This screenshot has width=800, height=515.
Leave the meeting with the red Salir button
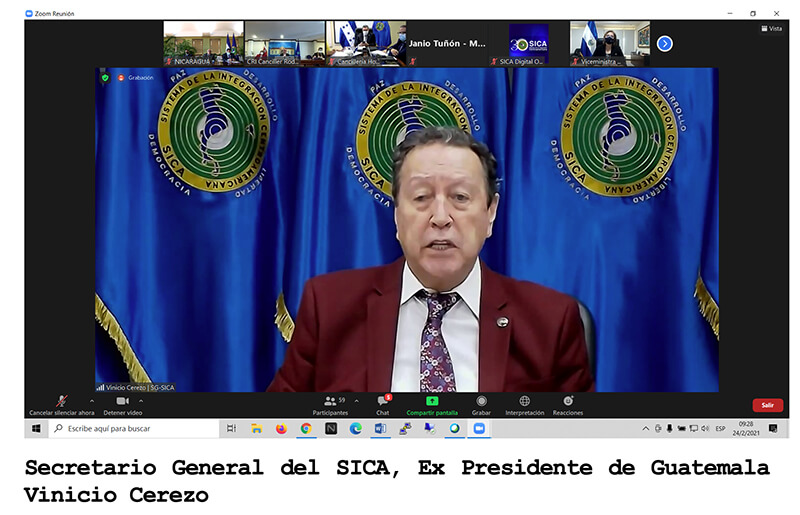[767, 405]
